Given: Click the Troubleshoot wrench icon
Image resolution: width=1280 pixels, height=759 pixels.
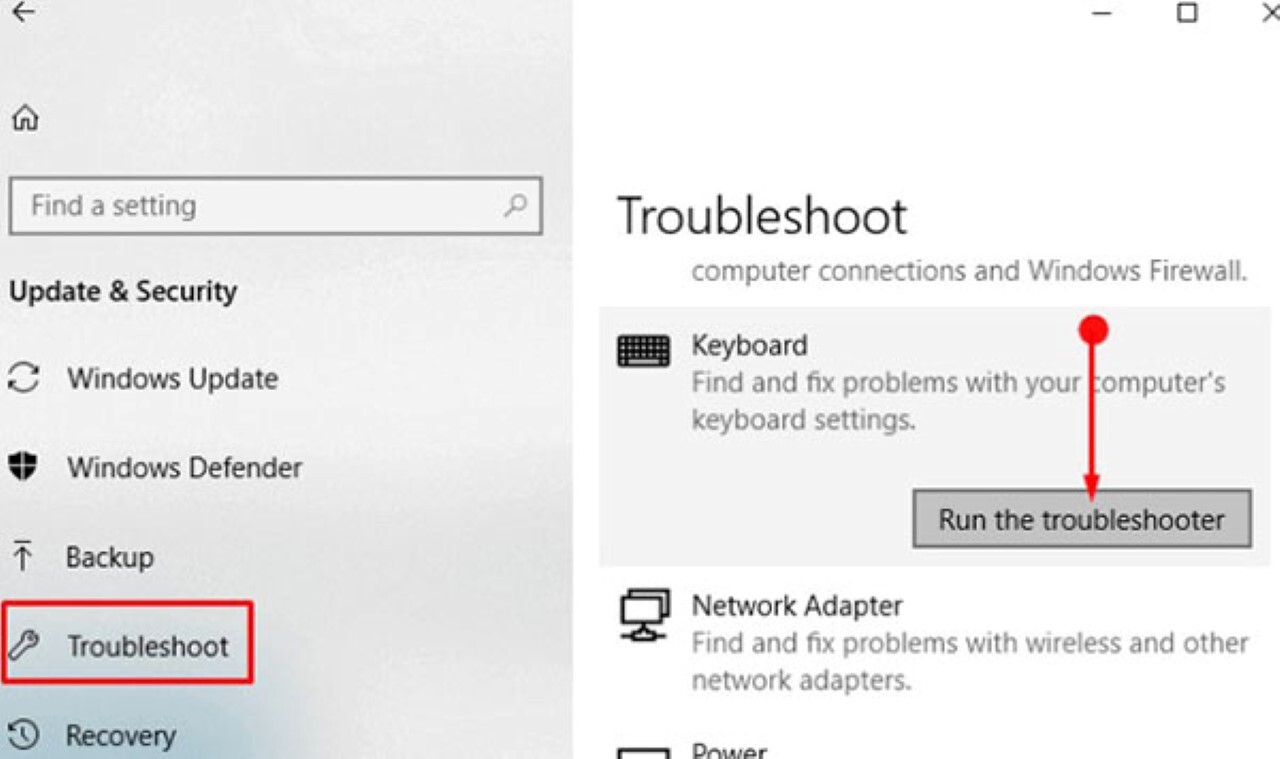Looking at the screenshot, I should [23, 645].
